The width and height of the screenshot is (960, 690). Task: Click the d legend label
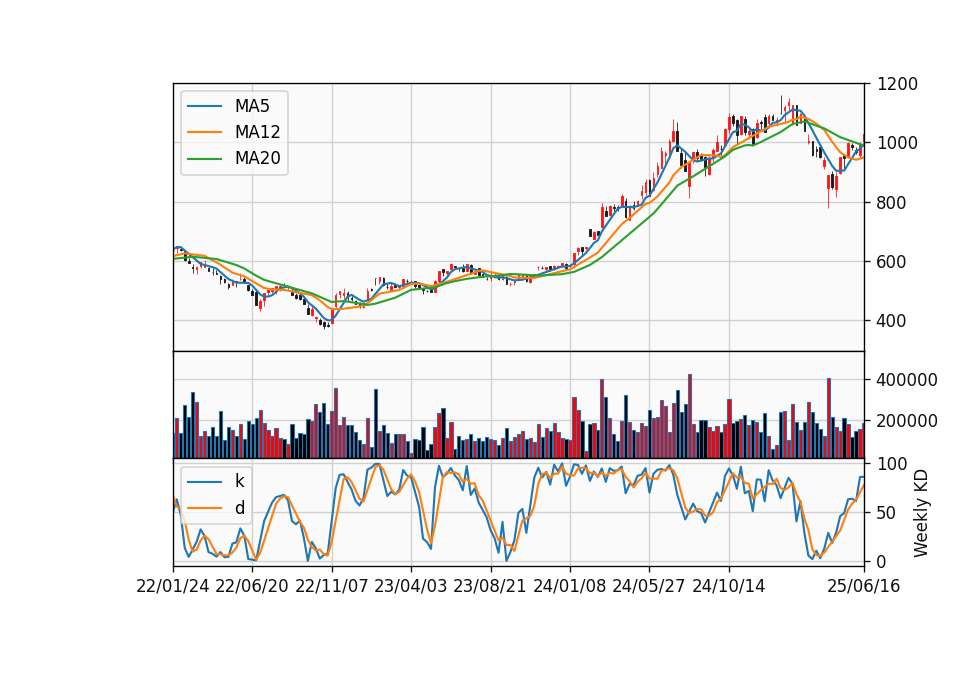pyautogui.click(x=239, y=508)
